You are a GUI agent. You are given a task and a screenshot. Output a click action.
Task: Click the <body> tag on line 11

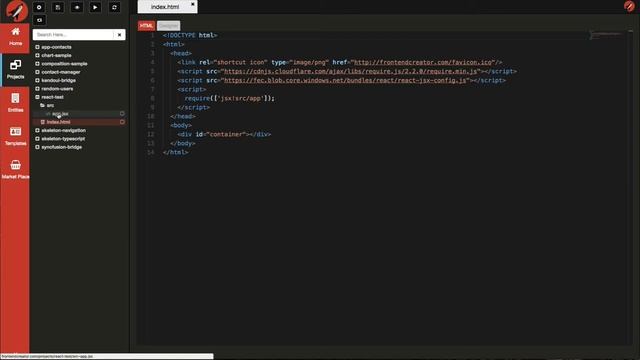click(x=181, y=125)
